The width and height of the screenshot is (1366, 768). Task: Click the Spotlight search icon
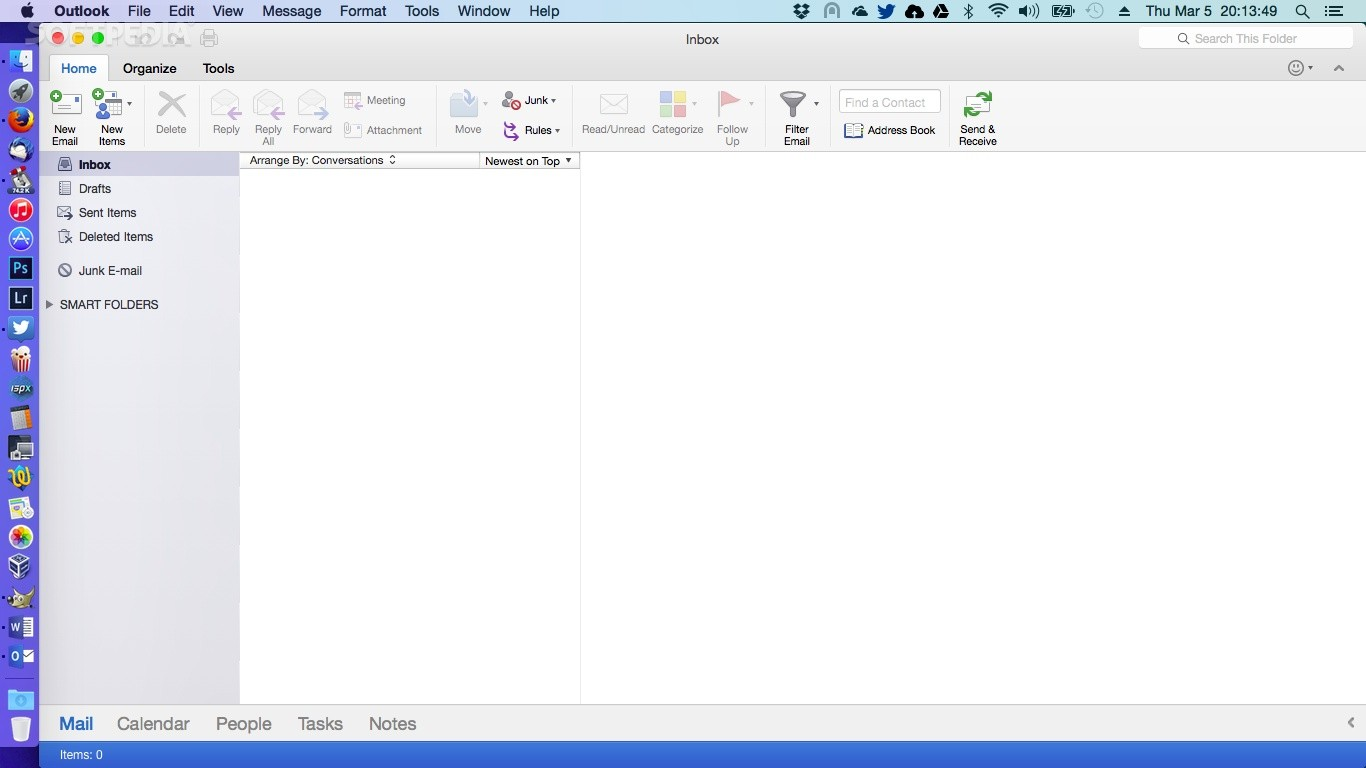tap(1302, 11)
